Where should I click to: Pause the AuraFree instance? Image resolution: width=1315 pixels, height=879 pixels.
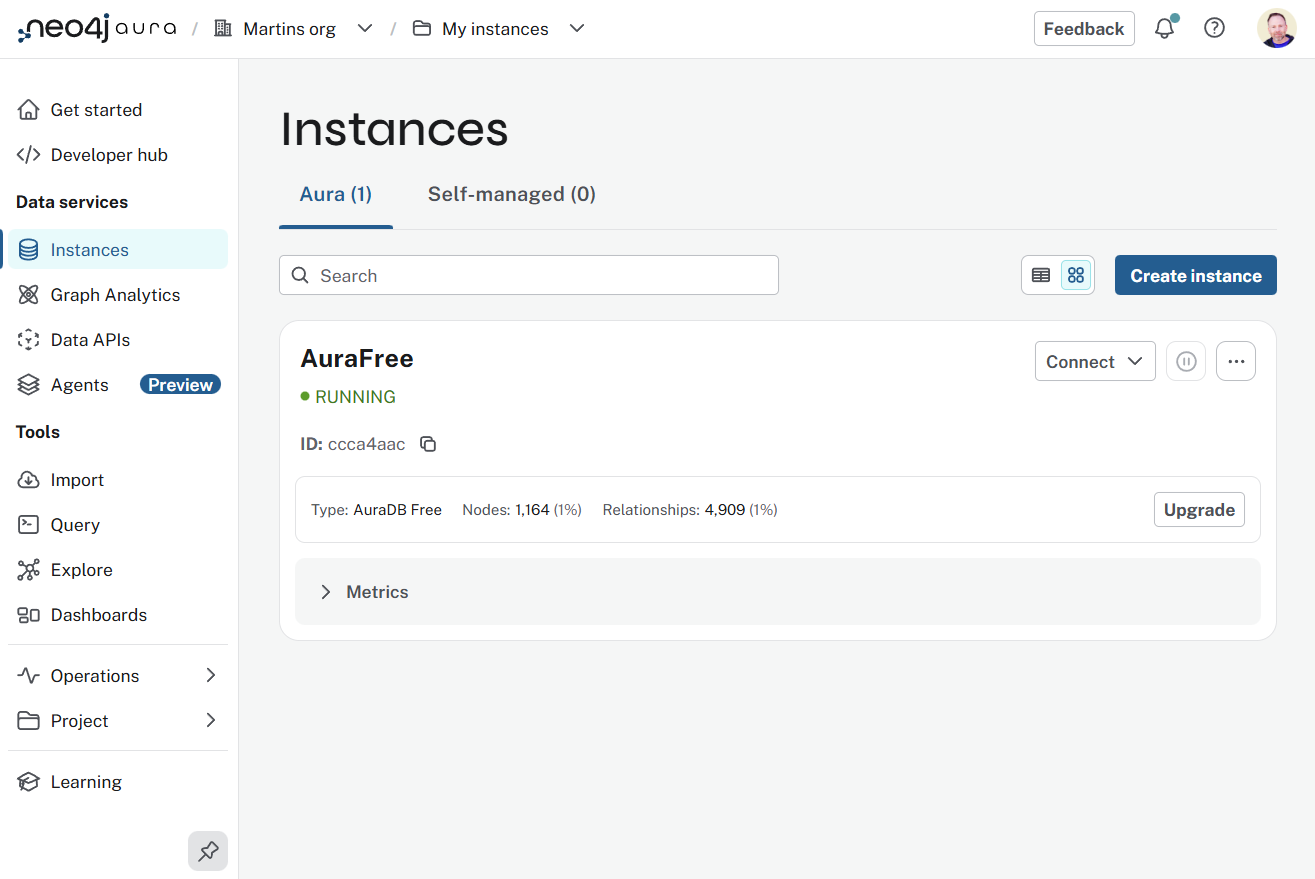[x=1186, y=362]
